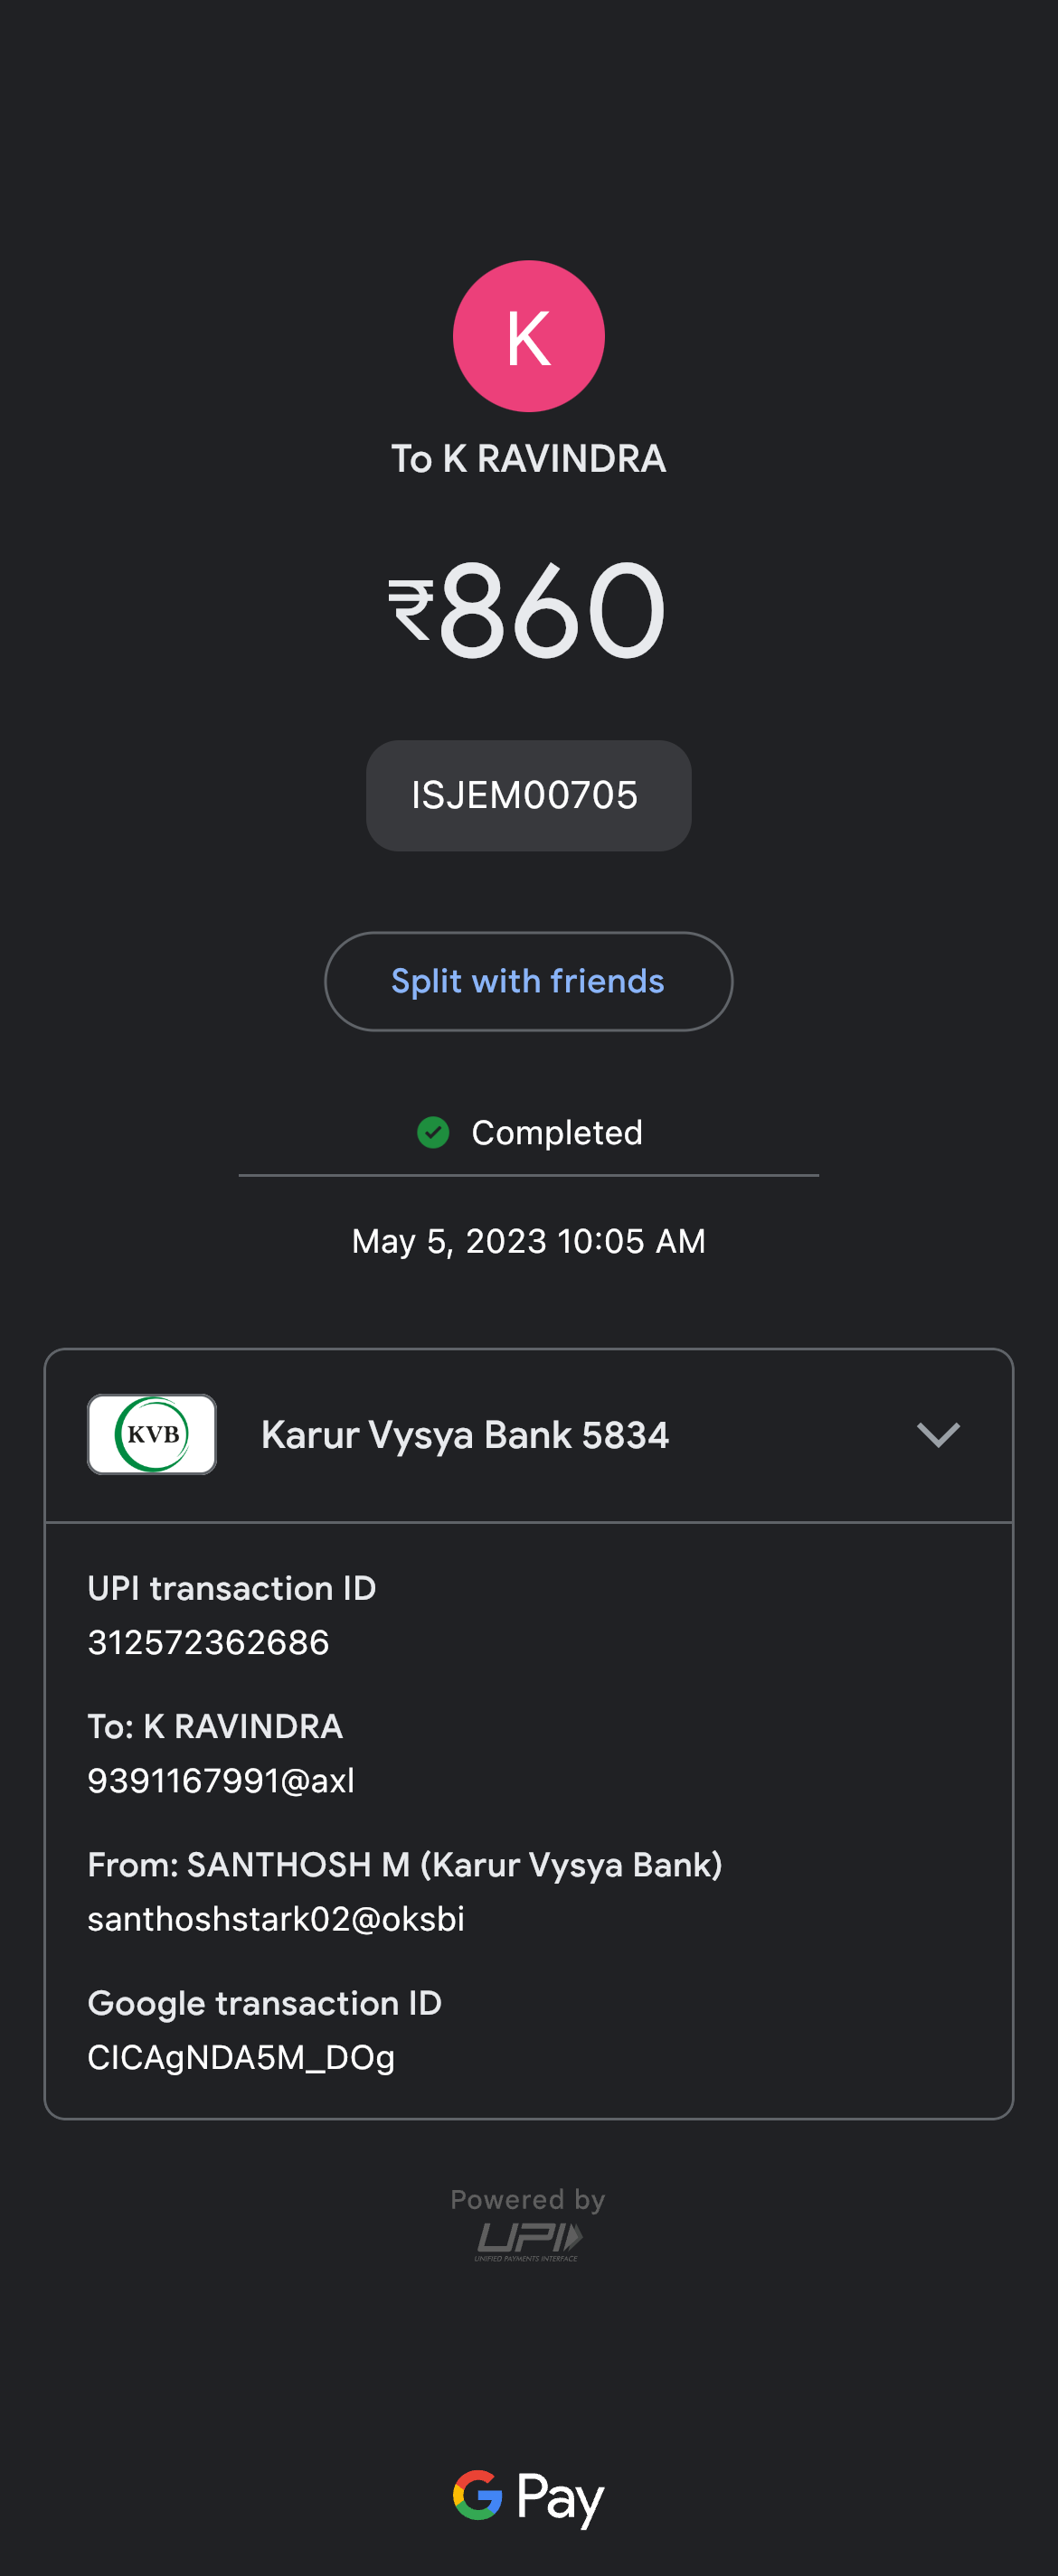
Task: Collapse the bank details chevron
Action: coord(937,1435)
